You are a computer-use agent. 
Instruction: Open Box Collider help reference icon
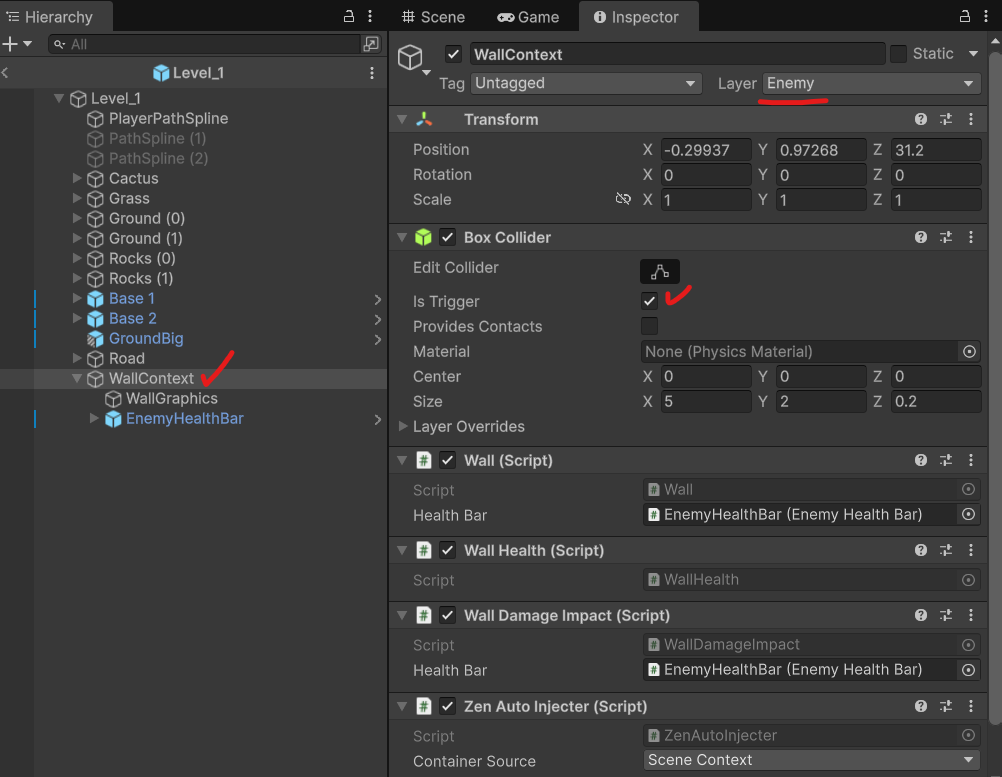click(x=920, y=237)
